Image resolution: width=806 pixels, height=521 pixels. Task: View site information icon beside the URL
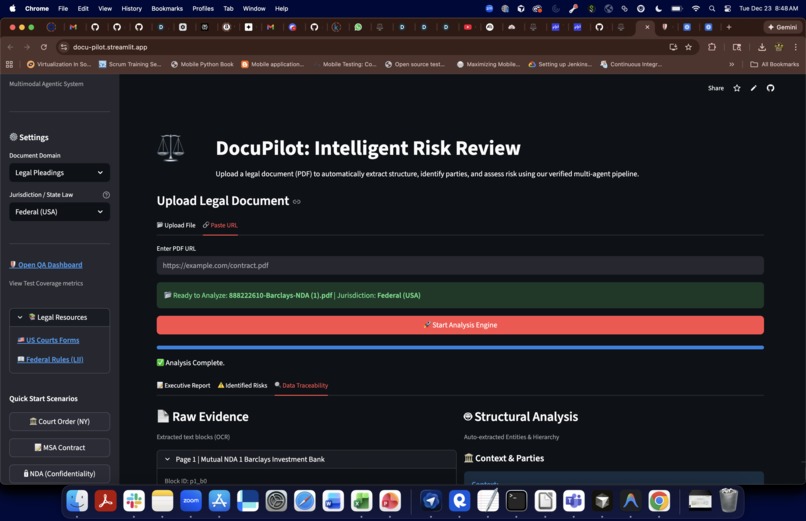click(64, 47)
